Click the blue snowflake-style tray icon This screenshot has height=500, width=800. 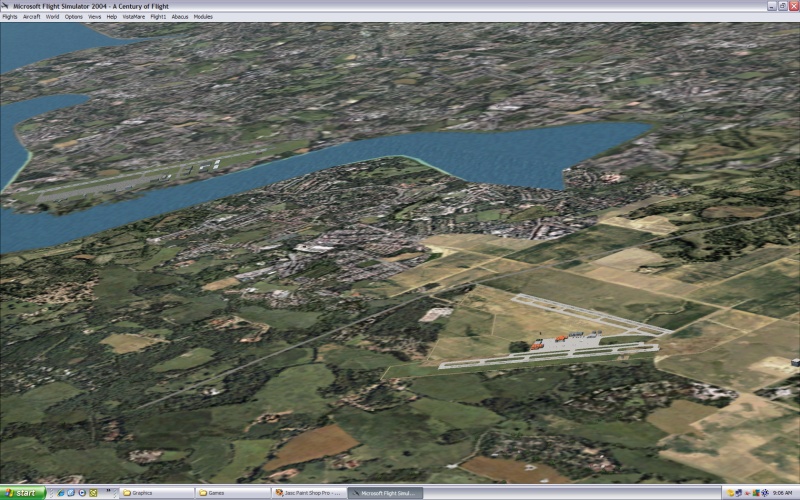765,493
